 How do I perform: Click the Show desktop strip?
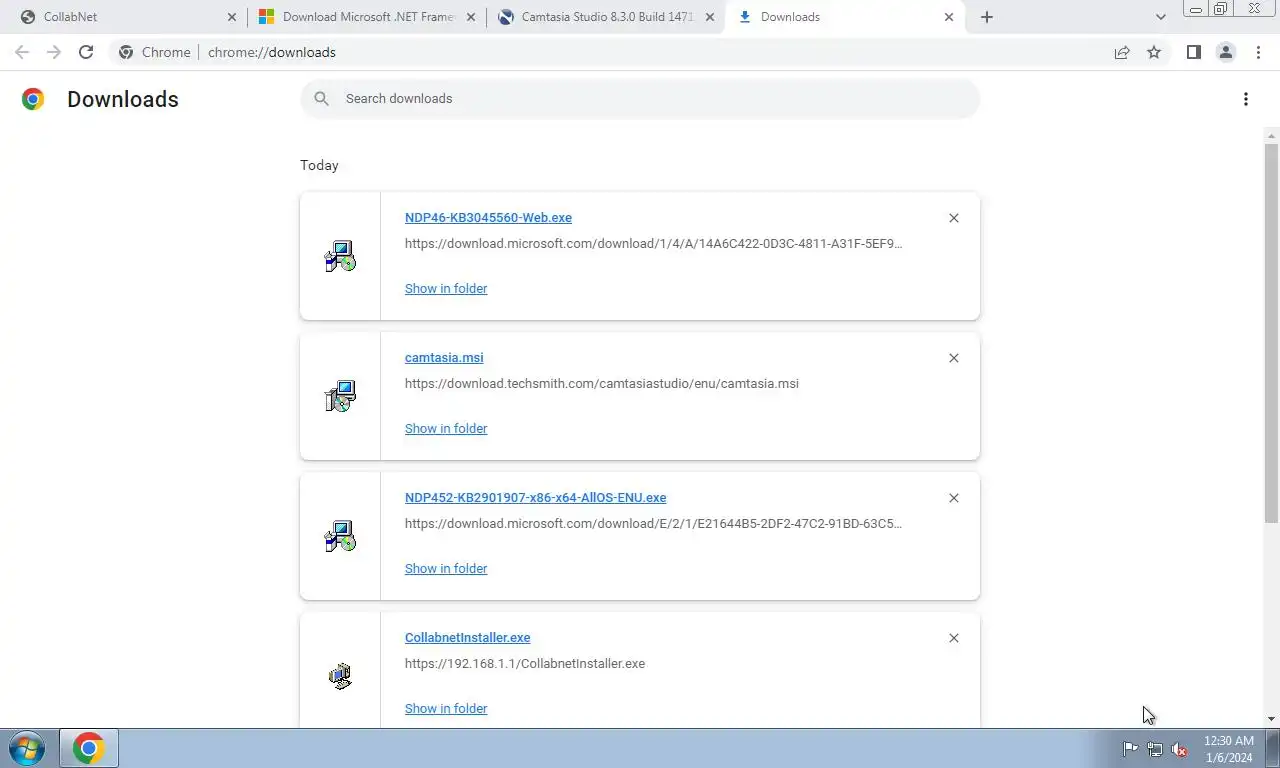[1272, 748]
